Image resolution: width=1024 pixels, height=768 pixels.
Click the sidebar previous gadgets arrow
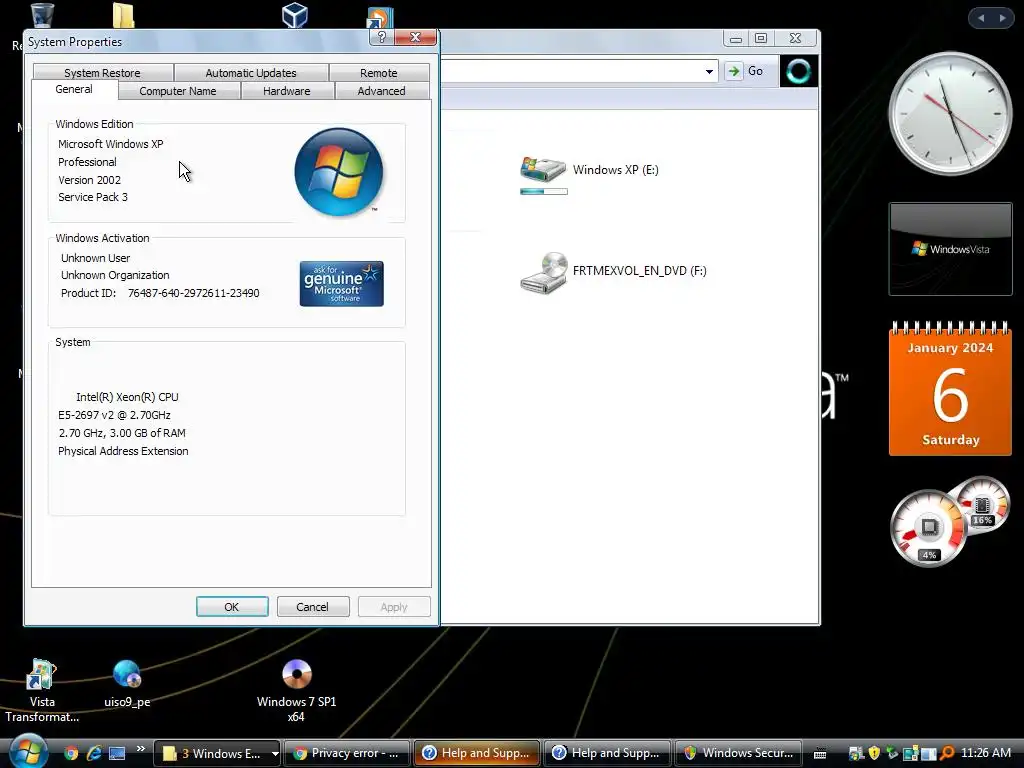click(x=981, y=18)
